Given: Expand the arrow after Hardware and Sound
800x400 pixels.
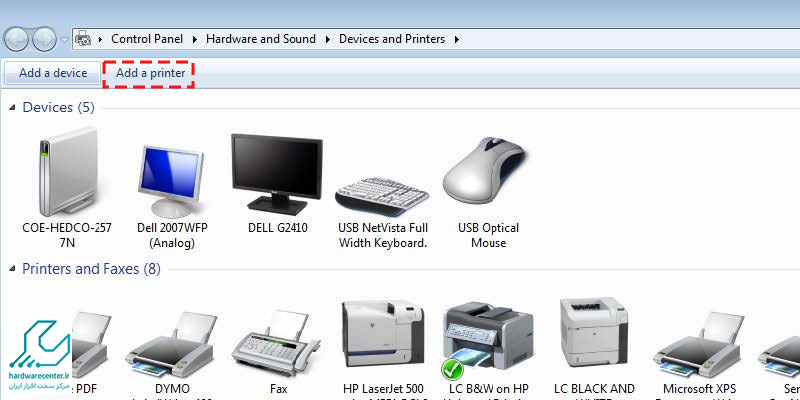Looking at the screenshot, I should [328, 39].
